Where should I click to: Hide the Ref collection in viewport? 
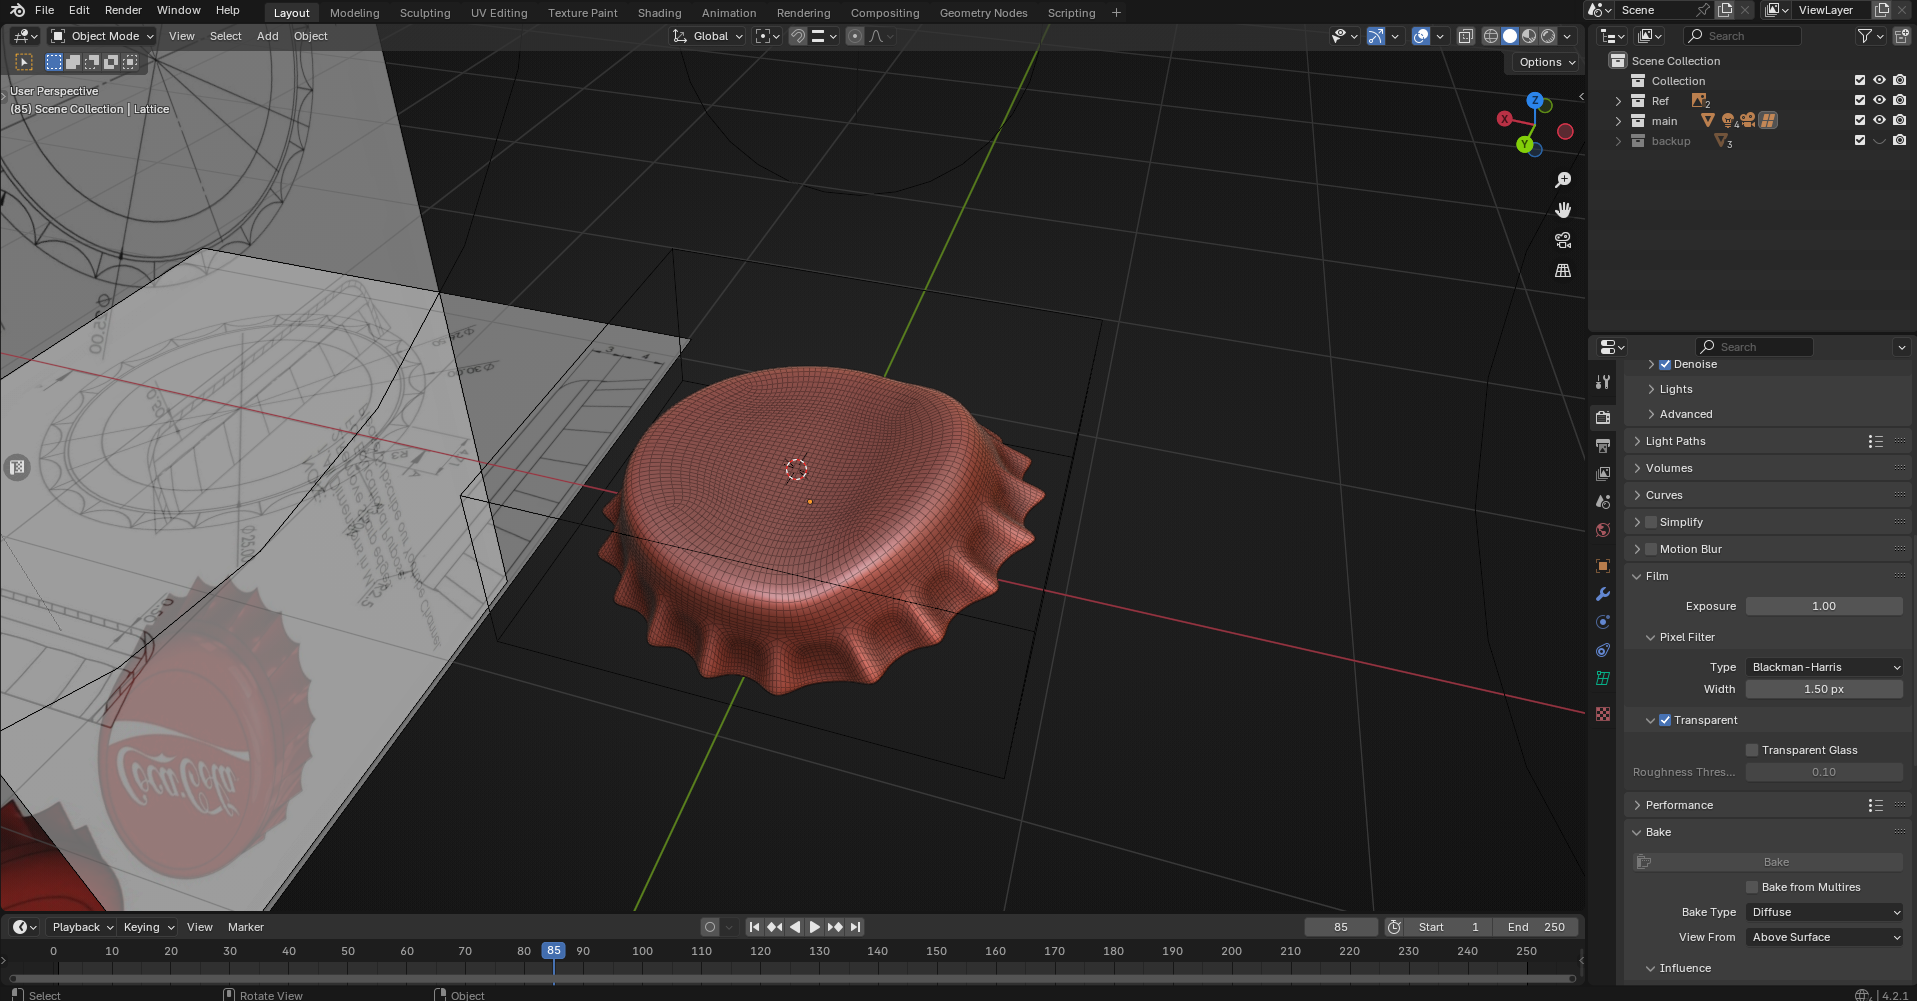pyautogui.click(x=1879, y=100)
